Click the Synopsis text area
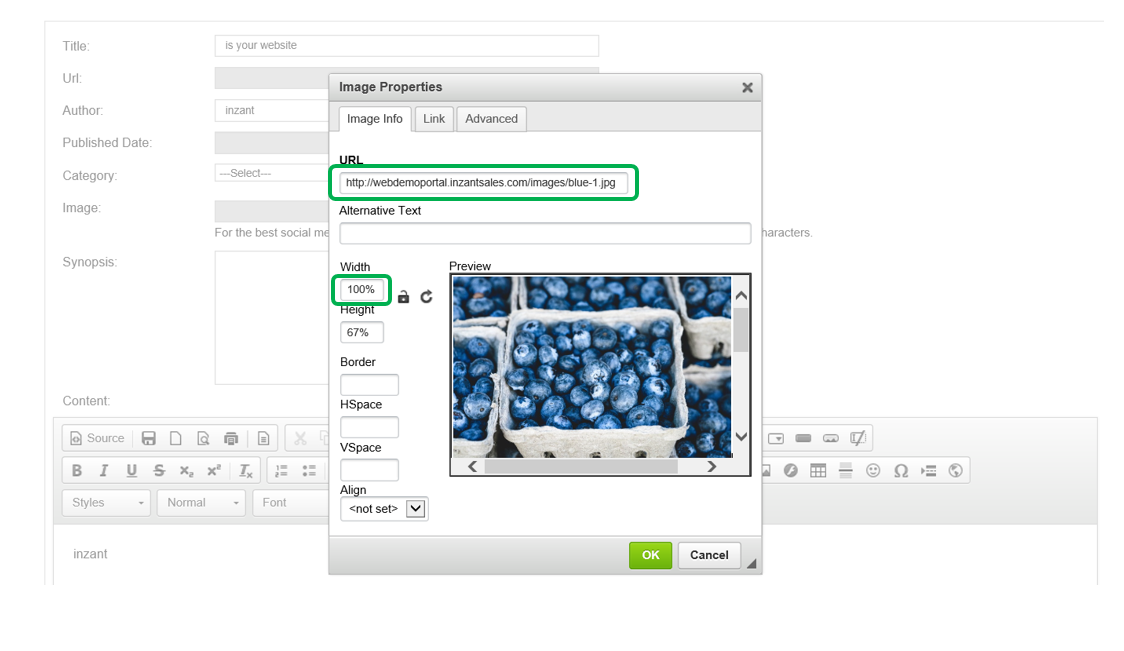 click(272, 318)
